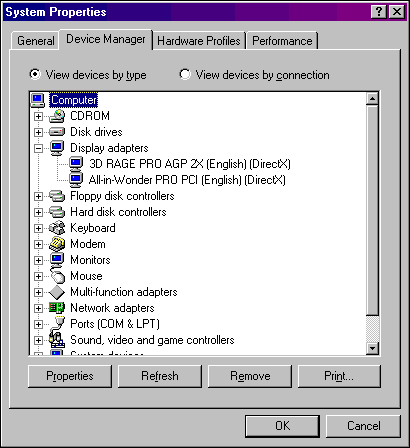Click the Keyboard device icon

[57, 228]
